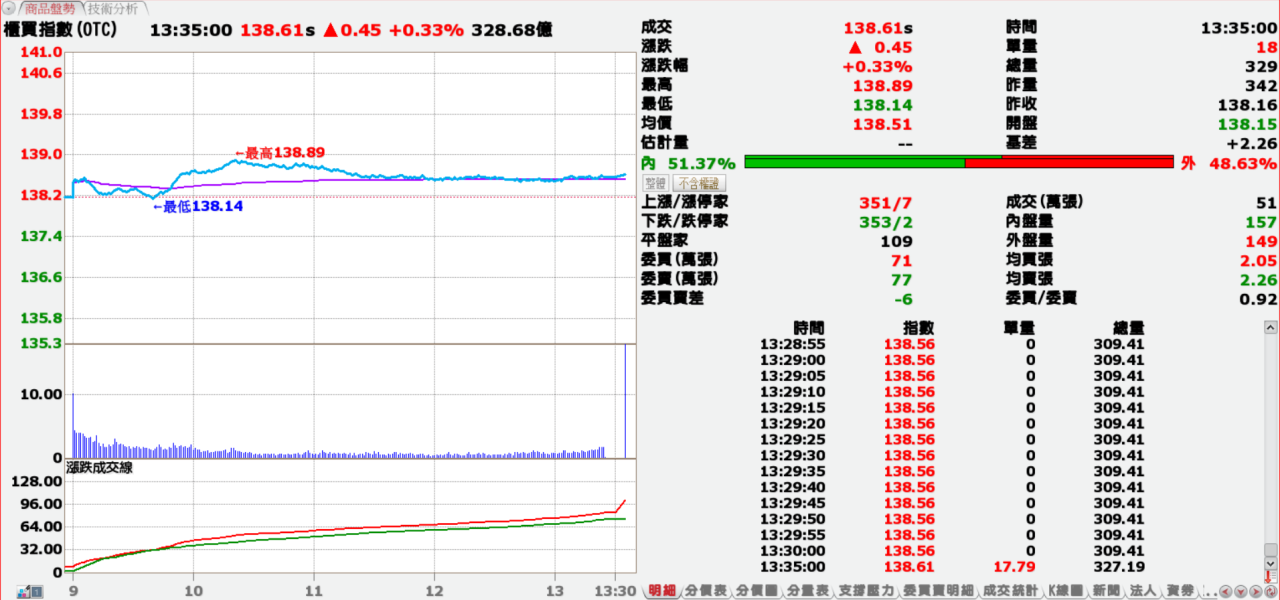Open the 分價表 tab

(x=706, y=591)
